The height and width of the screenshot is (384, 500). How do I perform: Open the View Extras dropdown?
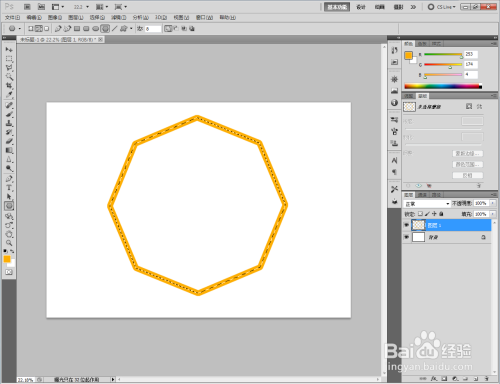58,7
